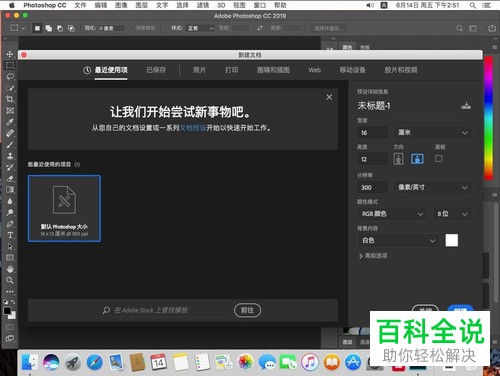Set the Subtract from Selection mode
500x376 pixels.
[x=60, y=28]
